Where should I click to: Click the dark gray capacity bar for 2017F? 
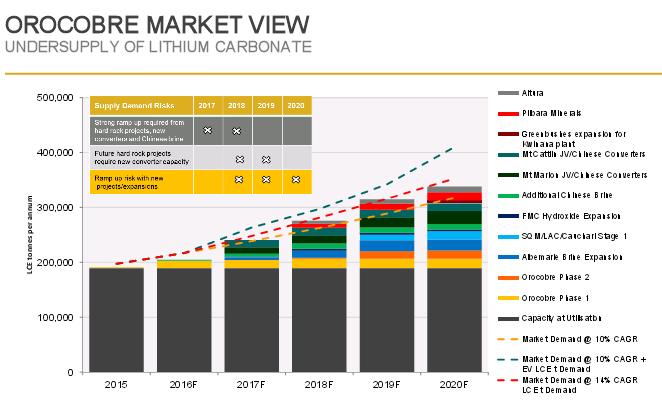pyautogui.click(x=252, y=320)
